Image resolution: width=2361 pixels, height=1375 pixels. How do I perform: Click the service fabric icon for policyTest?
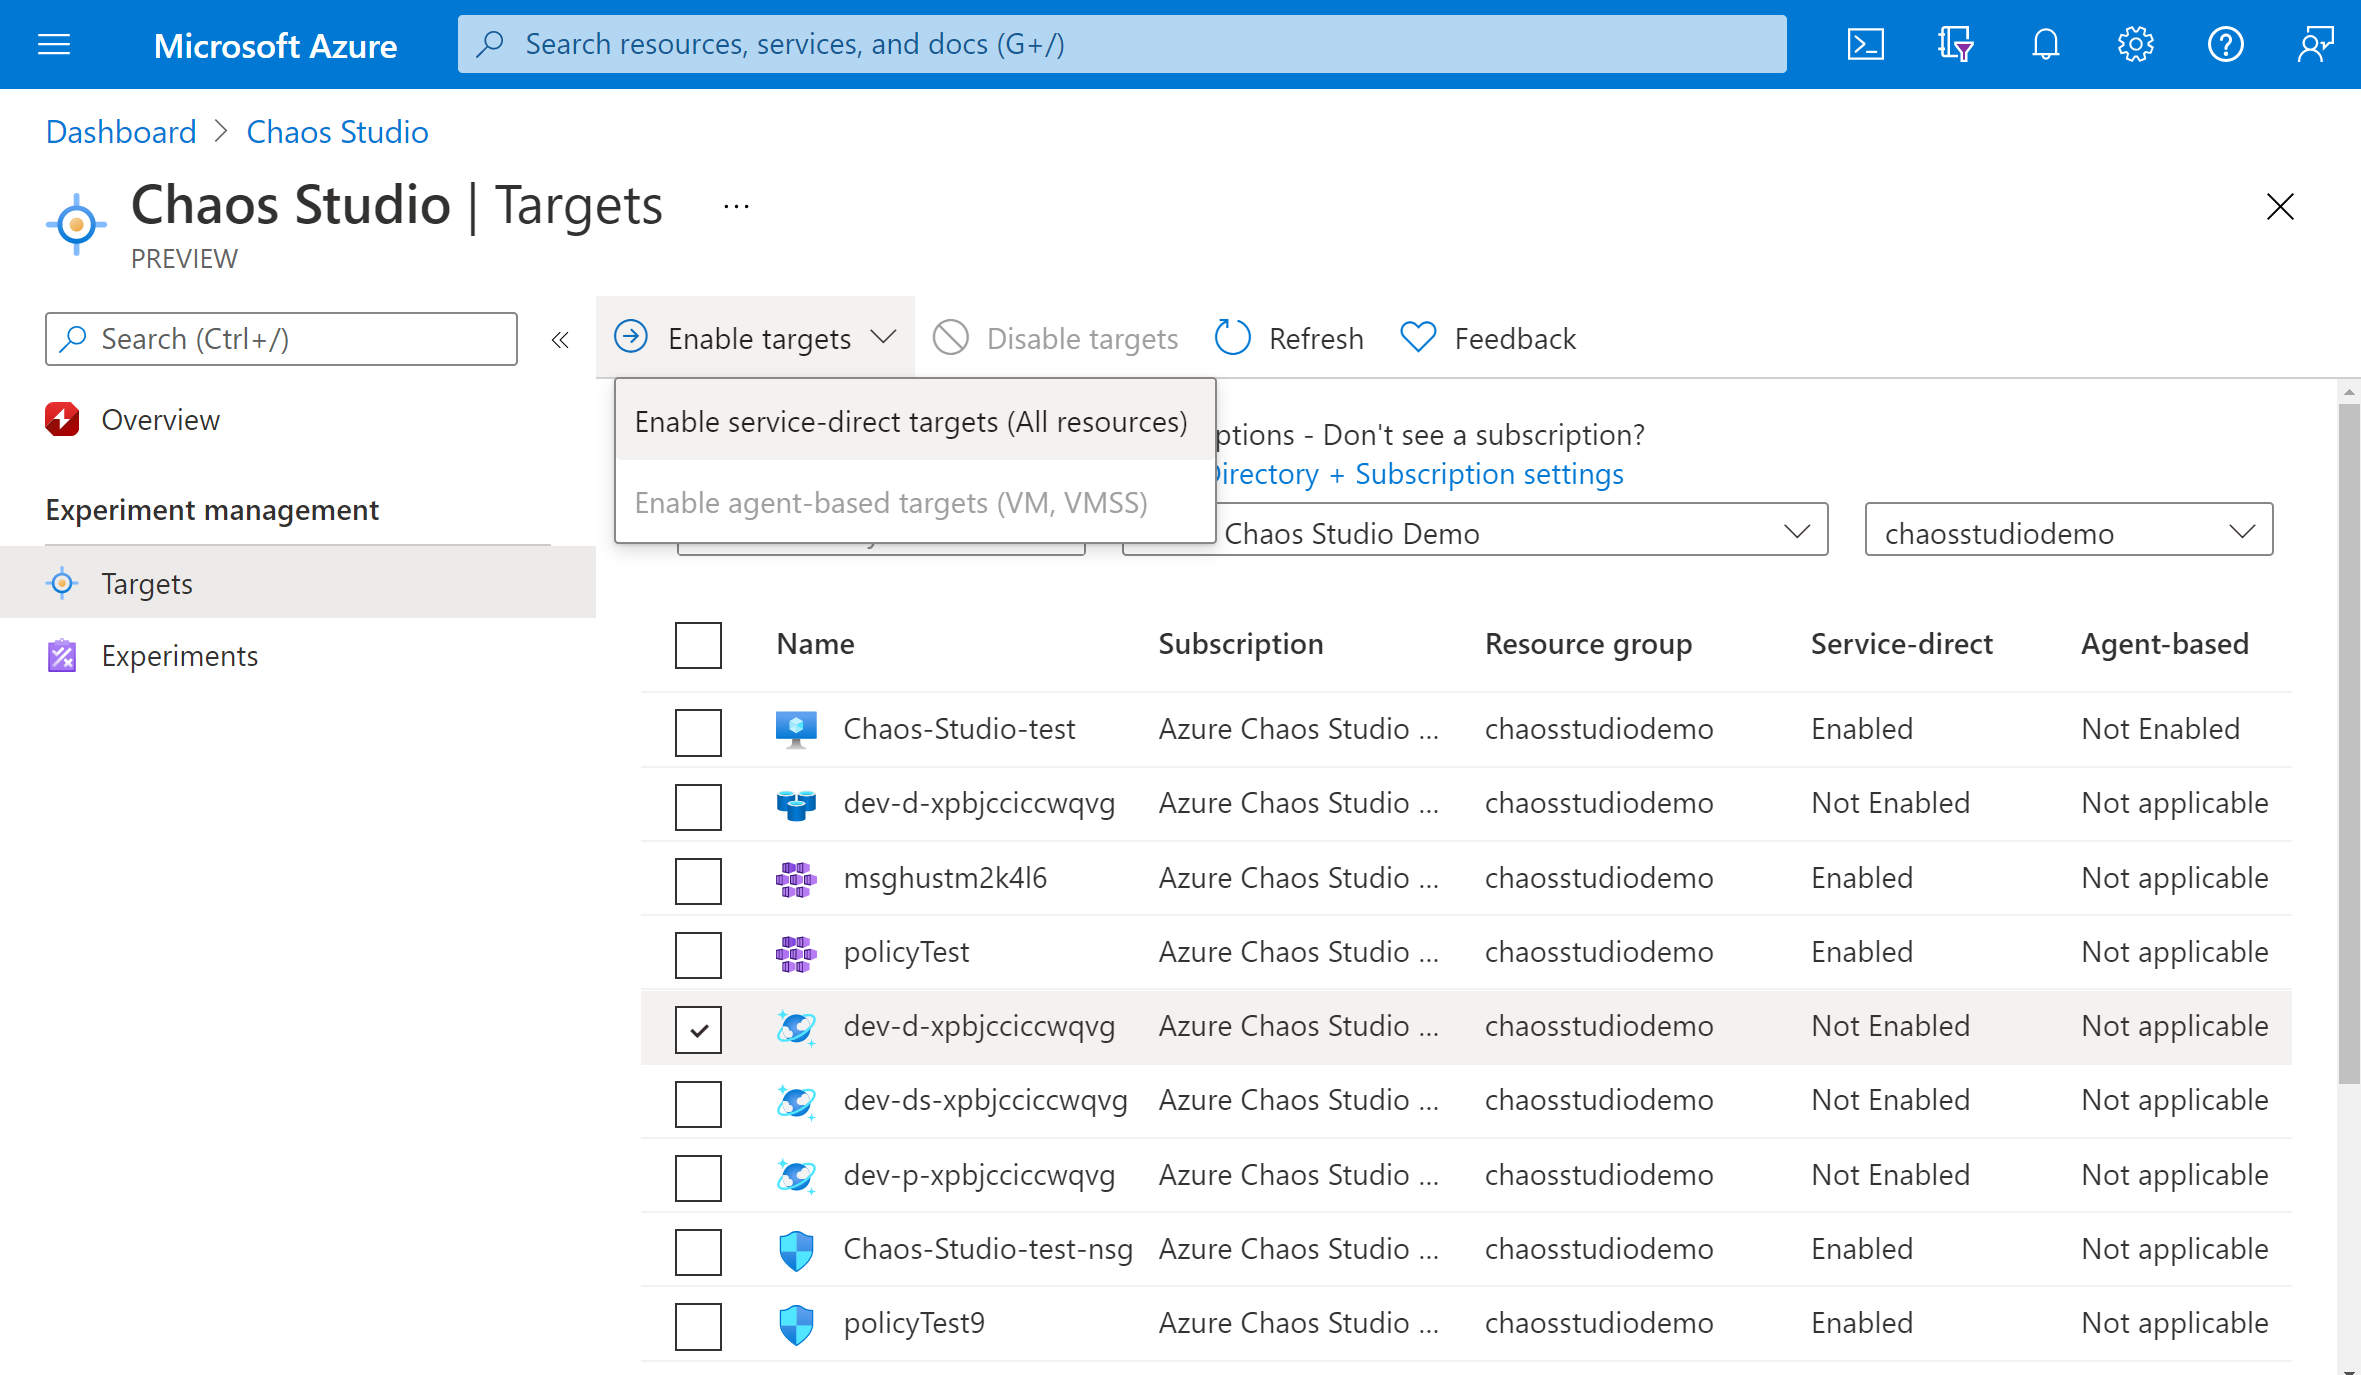point(797,953)
